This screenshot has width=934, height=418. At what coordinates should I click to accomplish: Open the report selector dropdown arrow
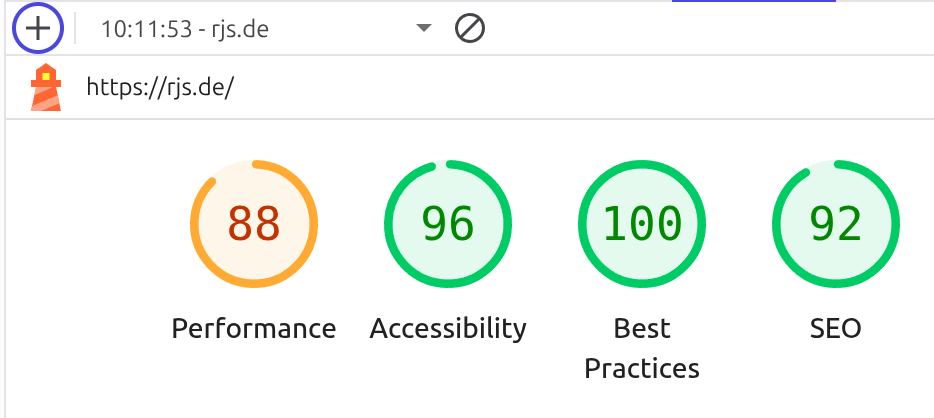click(424, 28)
